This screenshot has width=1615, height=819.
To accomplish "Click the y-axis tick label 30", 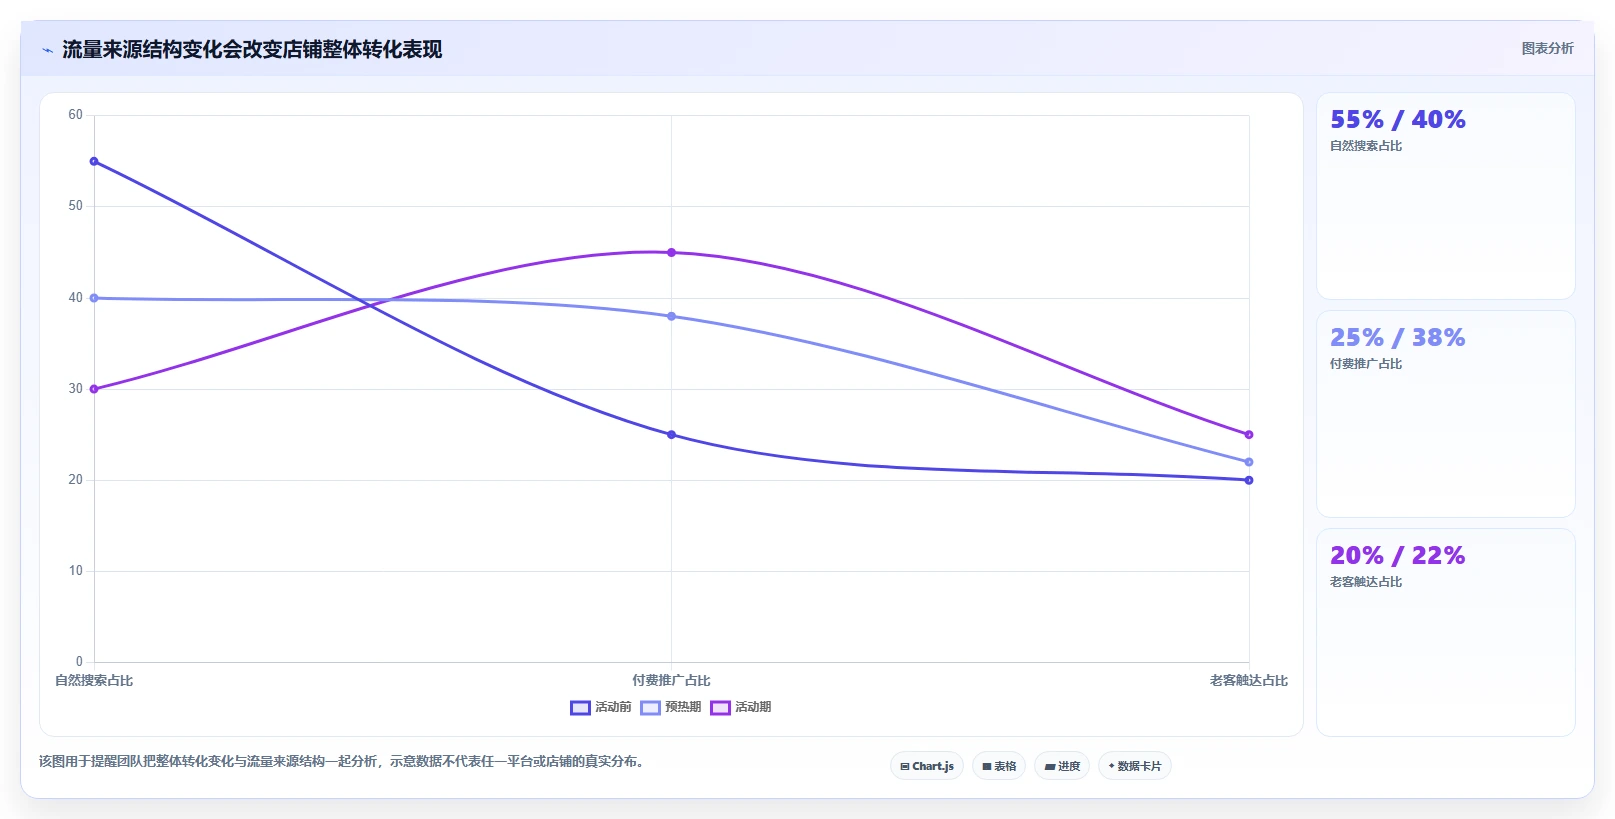I will pos(75,389).
